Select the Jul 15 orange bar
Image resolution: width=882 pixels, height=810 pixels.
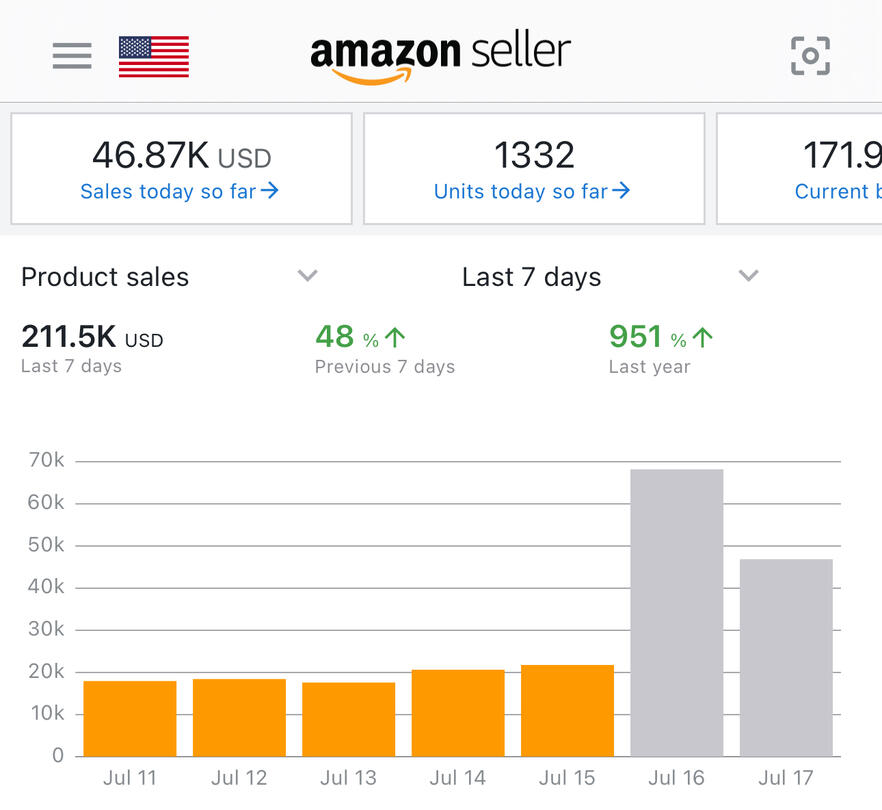pos(567,710)
